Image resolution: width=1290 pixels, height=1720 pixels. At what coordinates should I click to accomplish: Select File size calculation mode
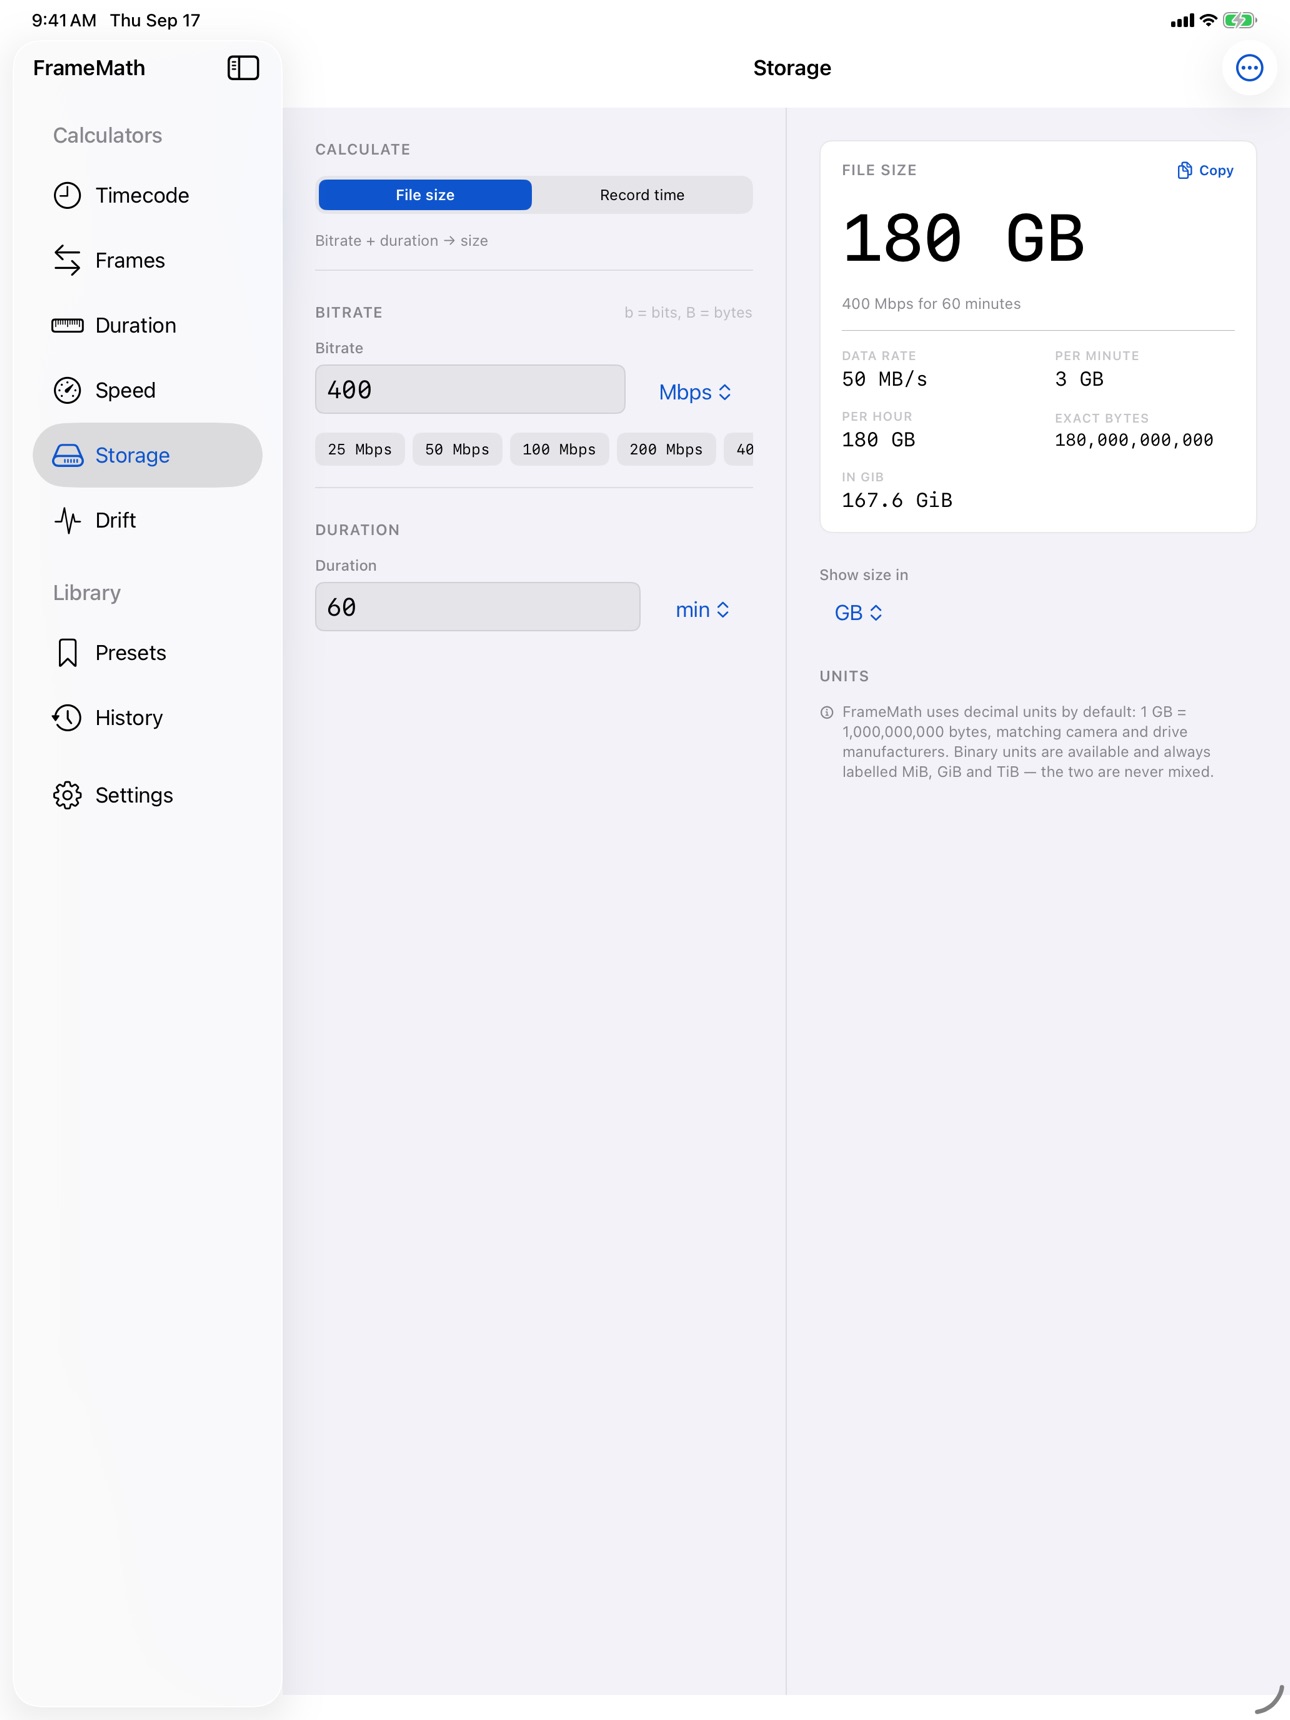tap(425, 195)
